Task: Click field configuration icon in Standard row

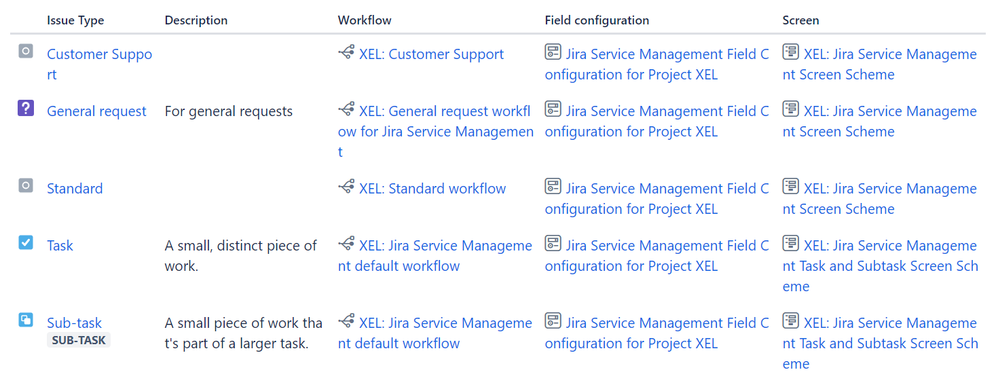Action: [x=552, y=187]
